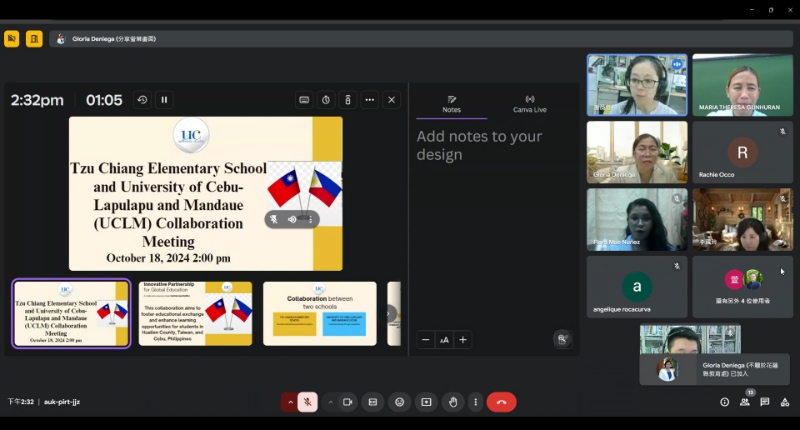Close the Canva presenter view
The width and height of the screenshot is (800, 430).
pos(391,100)
